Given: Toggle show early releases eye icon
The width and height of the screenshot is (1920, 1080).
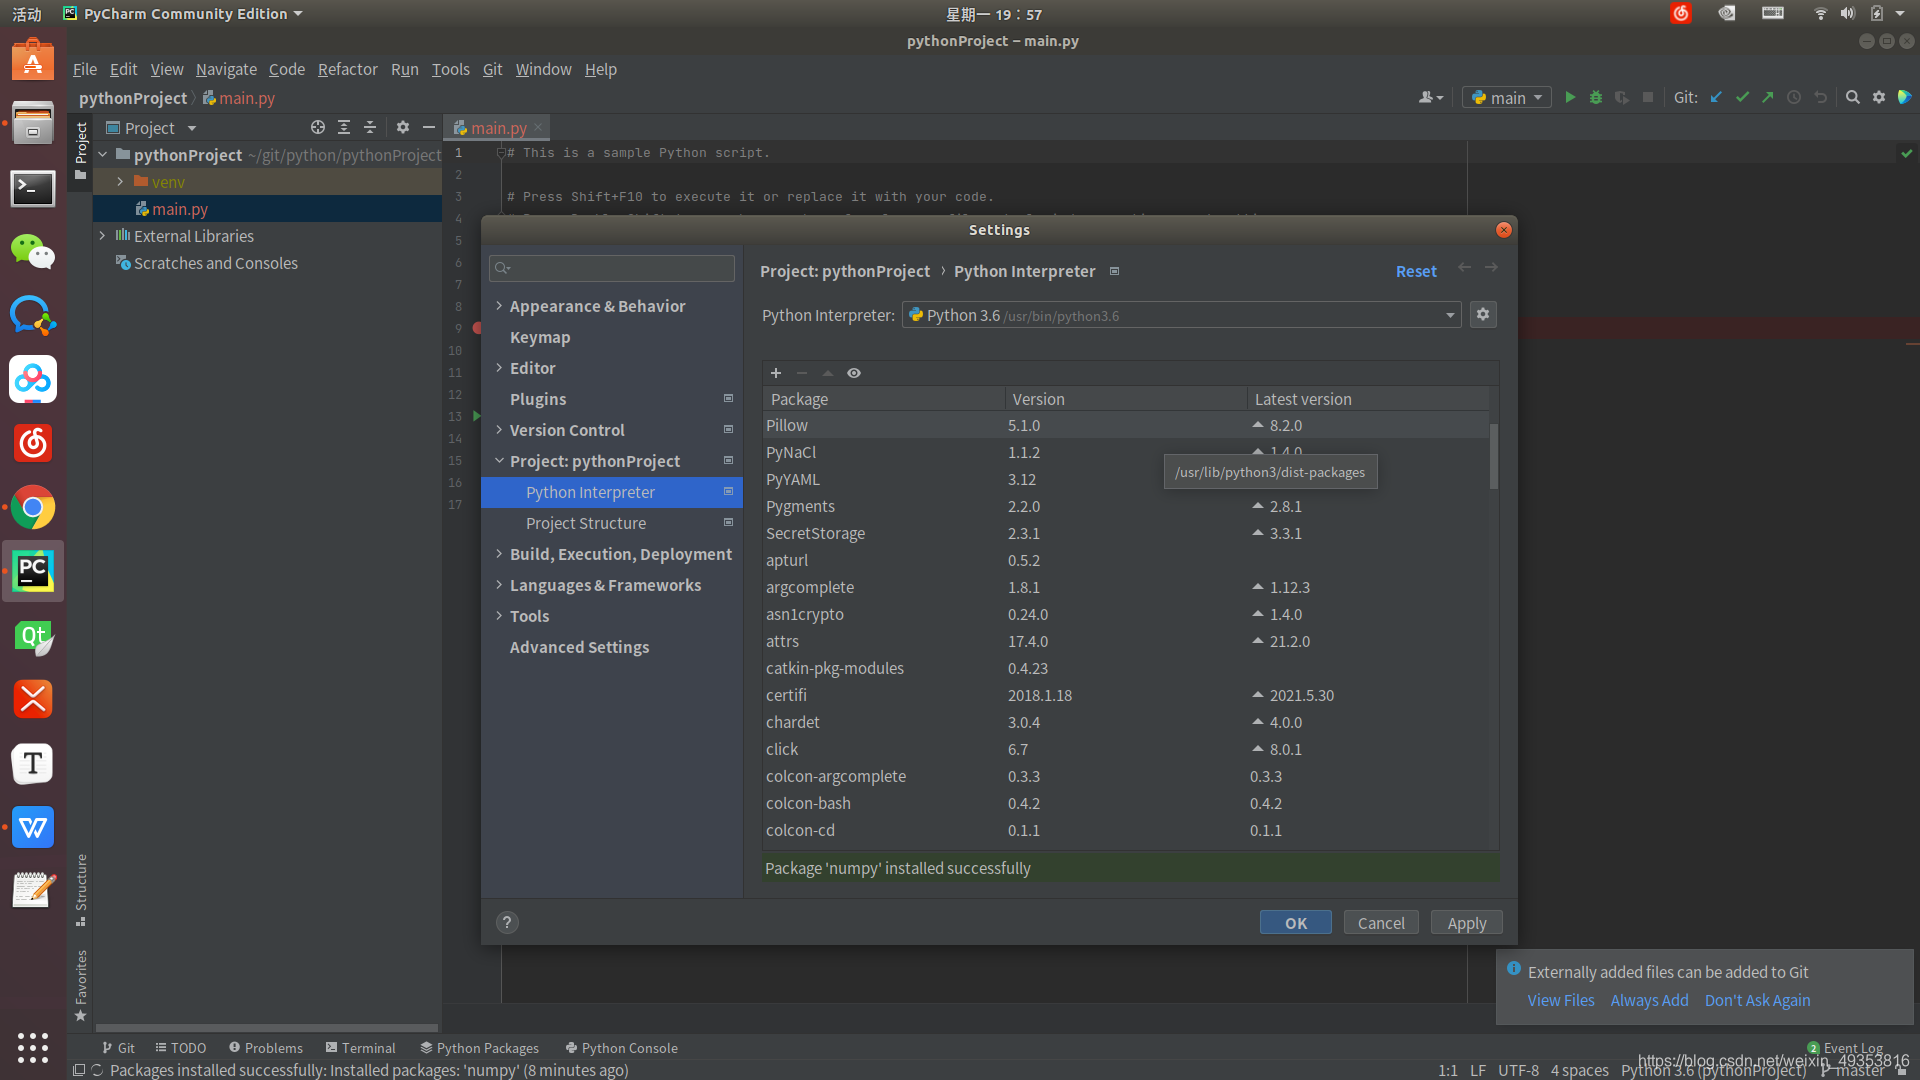Looking at the screenshot, I should [x=854, y=373].
